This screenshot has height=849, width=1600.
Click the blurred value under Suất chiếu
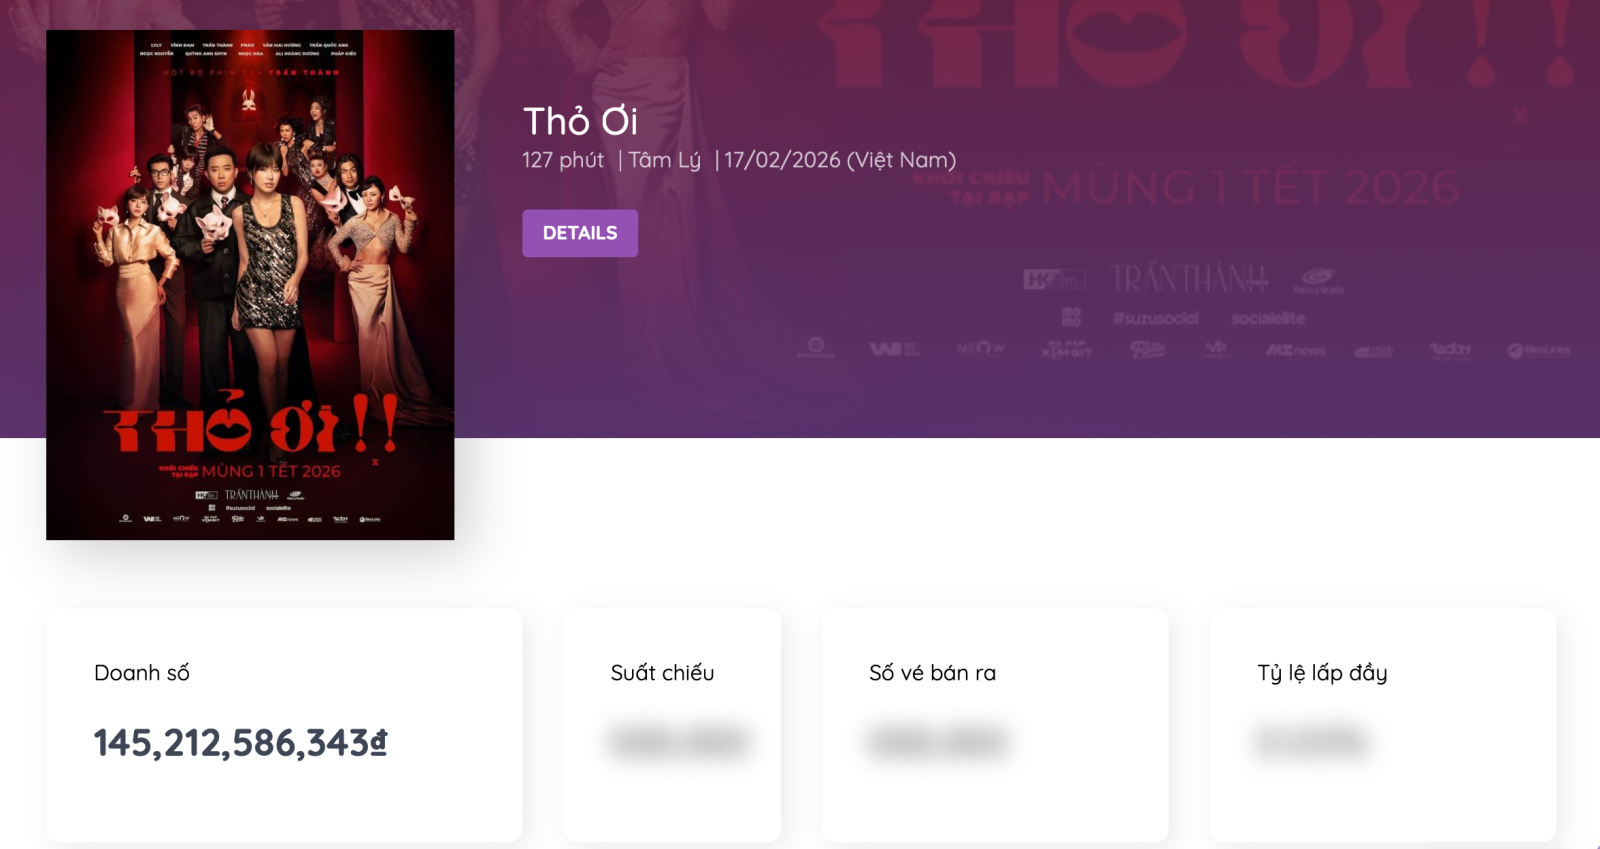(679, 742)
